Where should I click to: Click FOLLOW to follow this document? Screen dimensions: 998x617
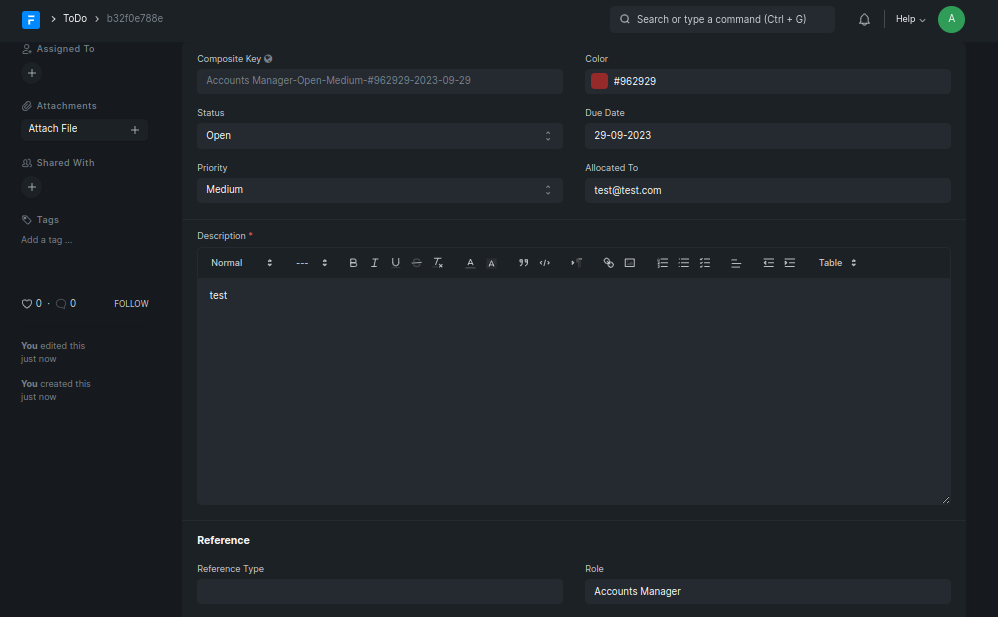(131, 304)
